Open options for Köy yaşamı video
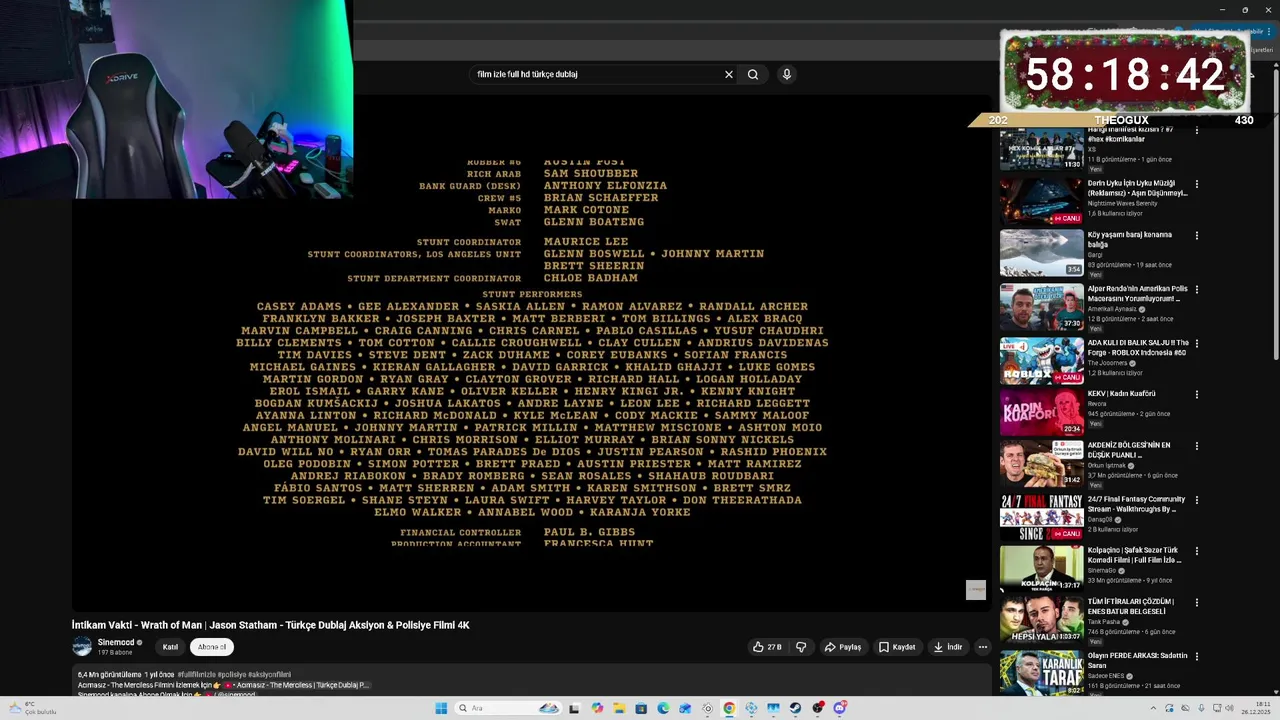The height and width of the screenshot is (720, 1280). click(x=1197, y=236)
